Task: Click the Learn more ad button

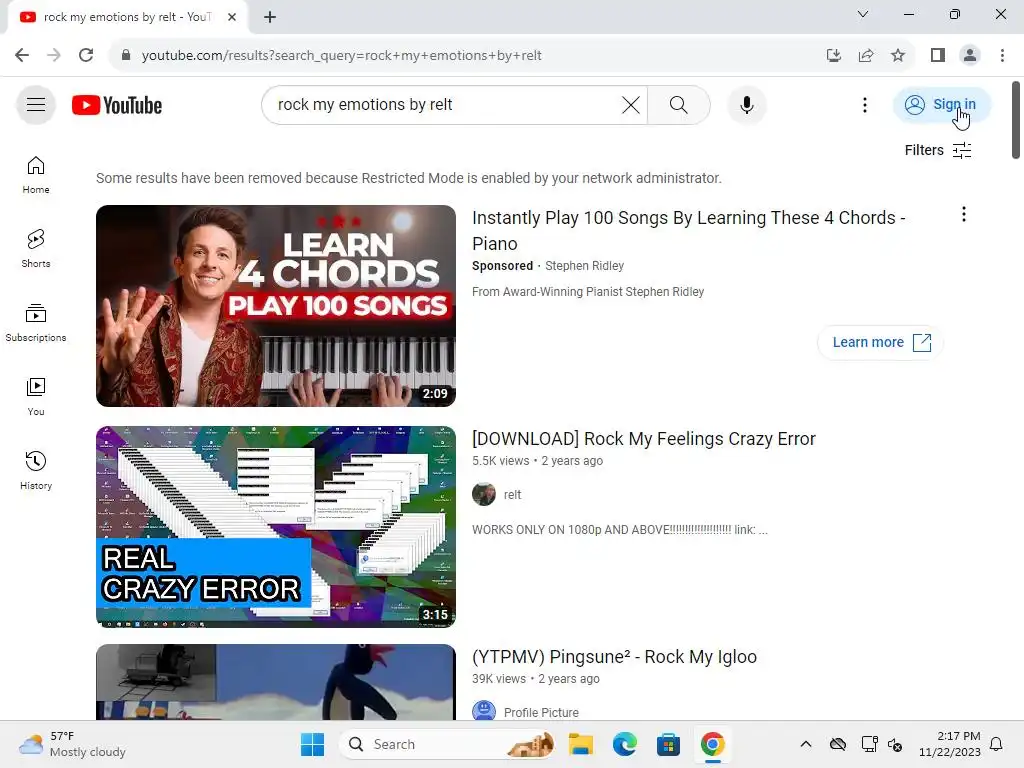Action: pyautogui.click(x=880, y=342)
